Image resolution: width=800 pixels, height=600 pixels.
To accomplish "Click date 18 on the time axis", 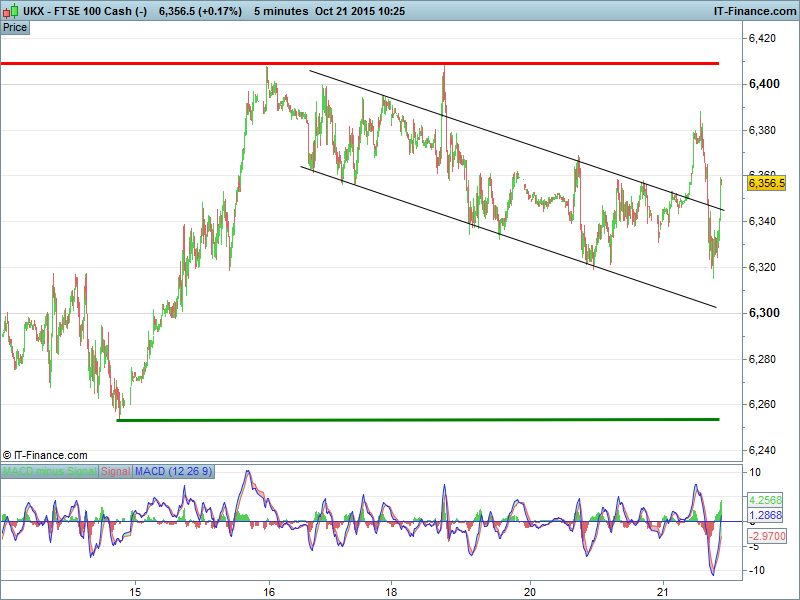I will pos(391,591).
